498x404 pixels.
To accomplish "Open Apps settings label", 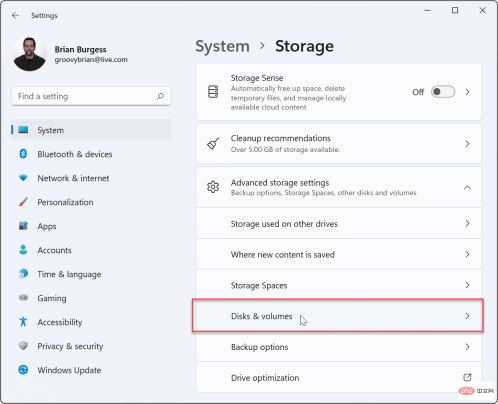I will [47, 226].
